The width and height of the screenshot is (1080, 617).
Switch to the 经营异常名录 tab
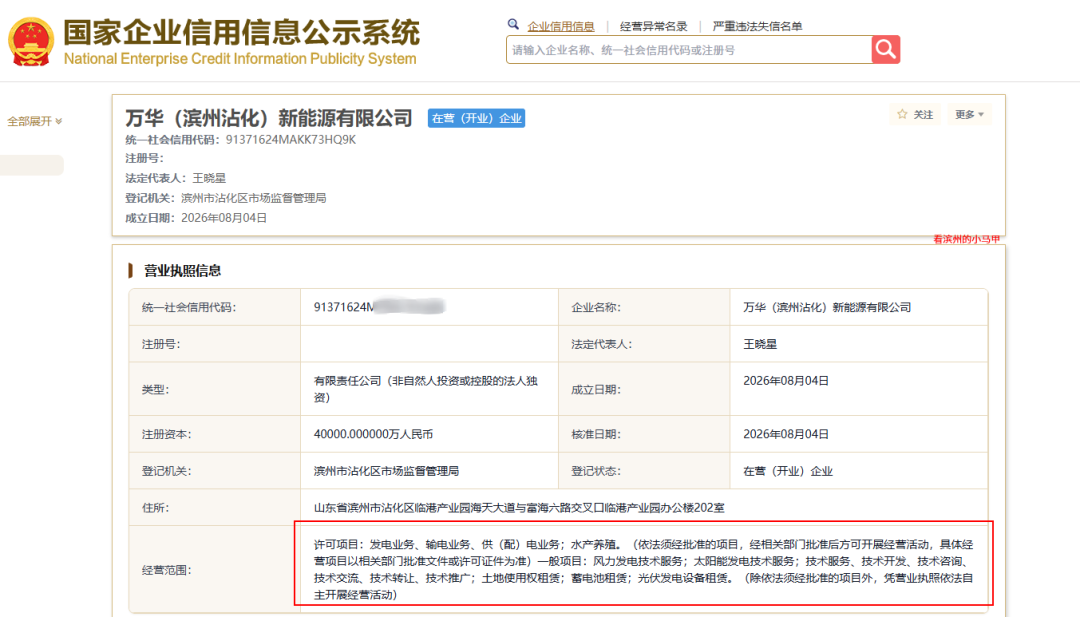tap(654, 26)
